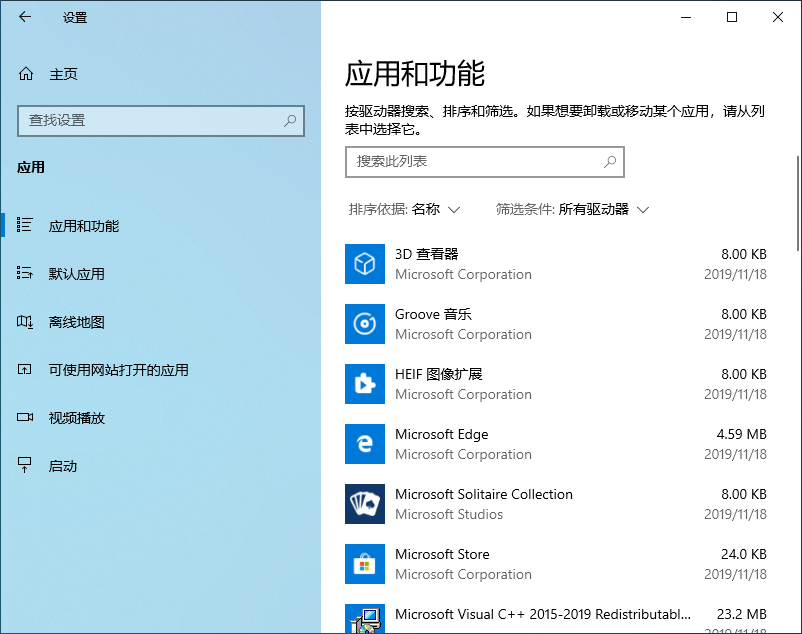Click the HEIF 图像扩展 app icon

pos(365,384)
